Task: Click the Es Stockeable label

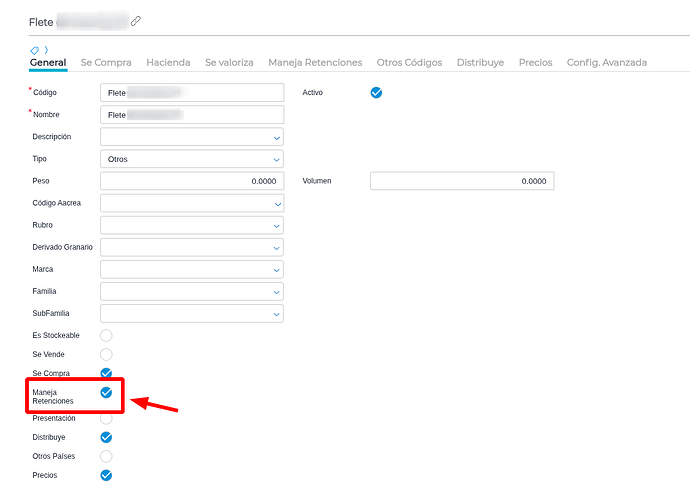Action: pos(56,335)
